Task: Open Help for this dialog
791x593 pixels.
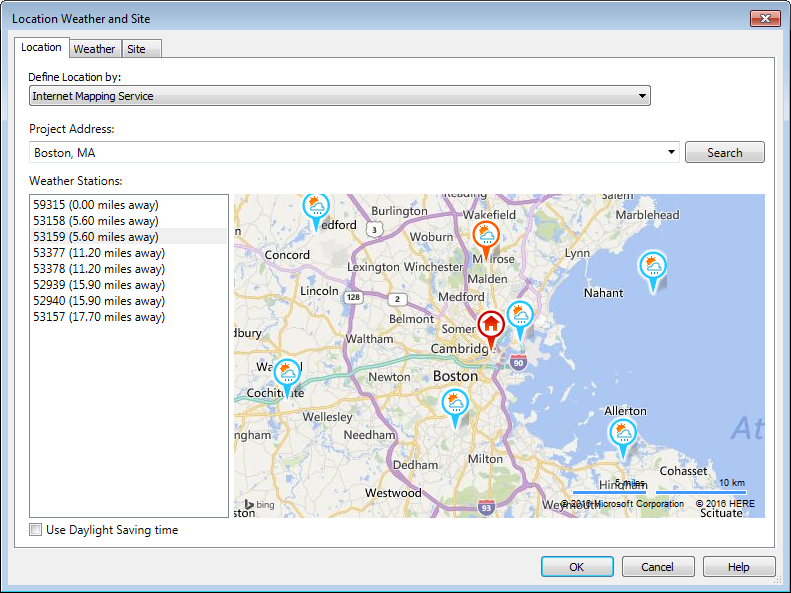Action: click(x=739, y=567)
